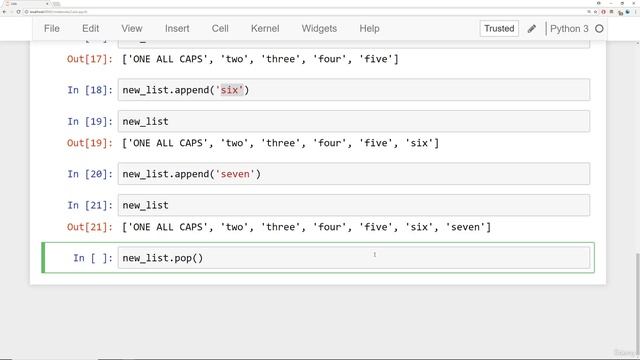Click the browser back arrow
Screen dimensions: 640x360
(4, 12)
